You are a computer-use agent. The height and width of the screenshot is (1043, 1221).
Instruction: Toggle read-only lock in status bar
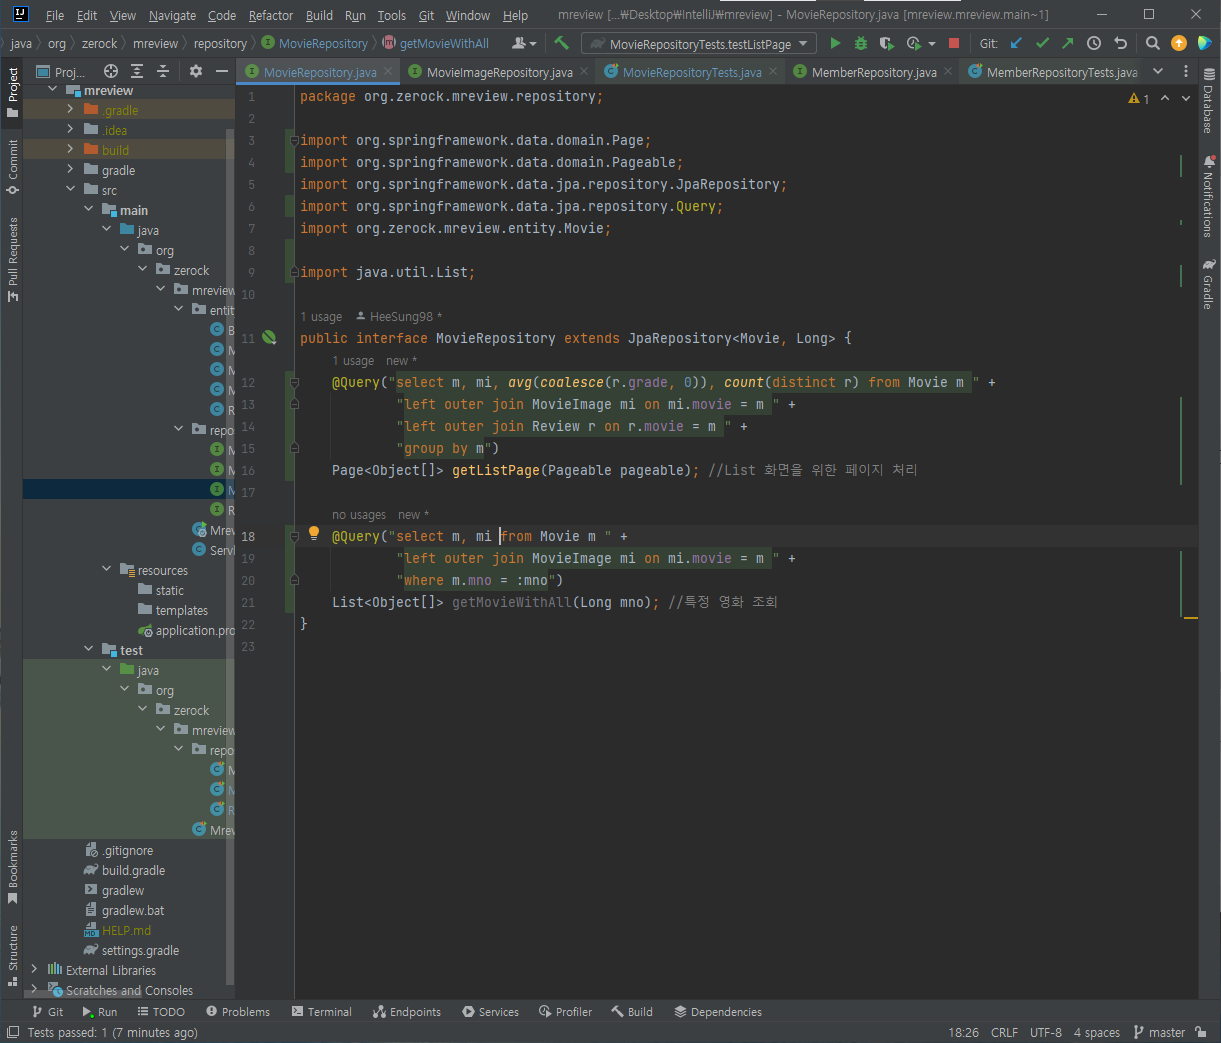(1200, 1032)
